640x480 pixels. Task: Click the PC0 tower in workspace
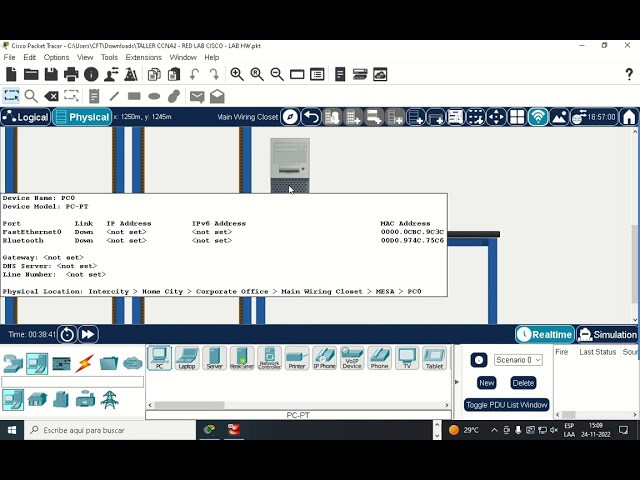[290, 165]
